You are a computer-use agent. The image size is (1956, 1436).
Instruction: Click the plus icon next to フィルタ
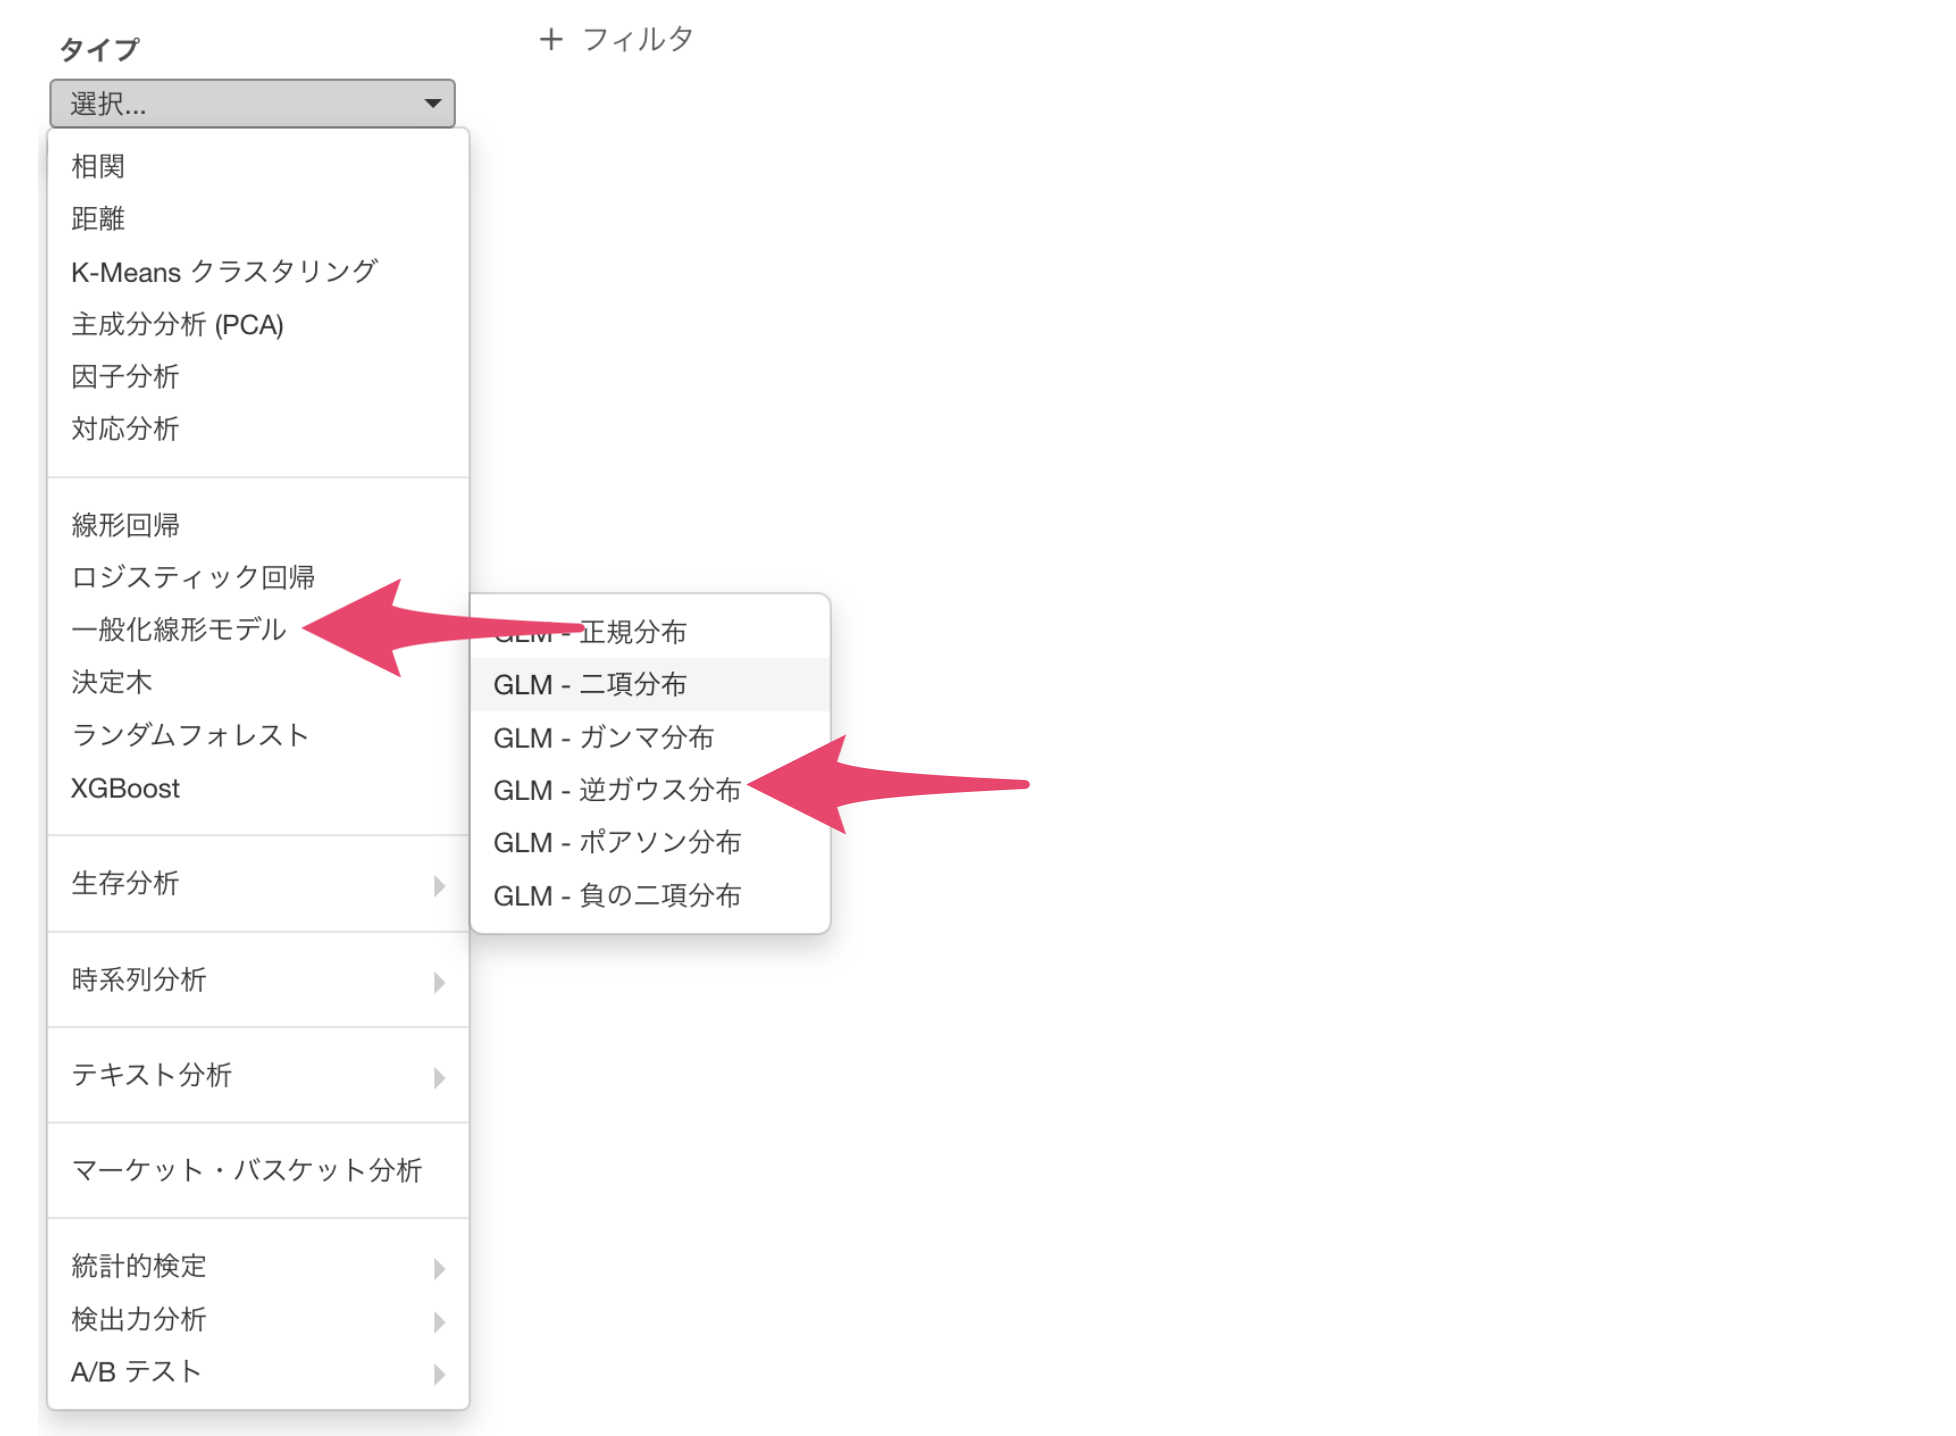tap(551, 39)
